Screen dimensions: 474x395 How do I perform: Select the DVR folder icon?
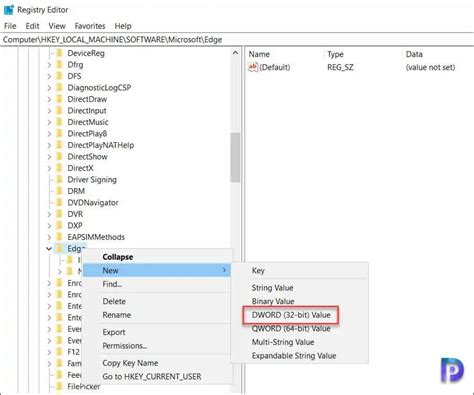click(x=59, y=214)
